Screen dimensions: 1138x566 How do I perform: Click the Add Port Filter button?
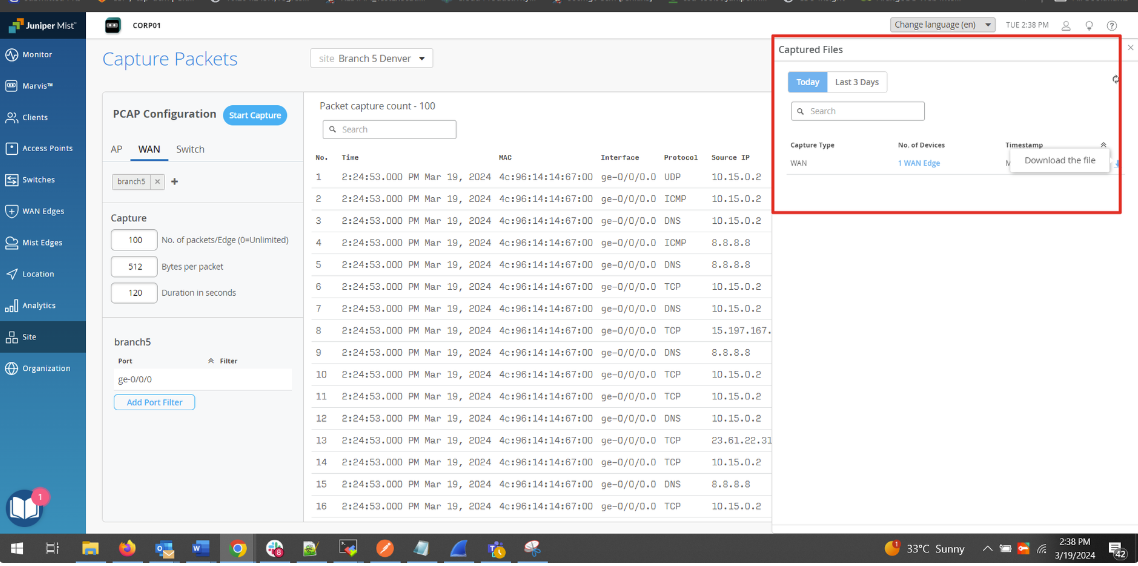tap(154, 402)
